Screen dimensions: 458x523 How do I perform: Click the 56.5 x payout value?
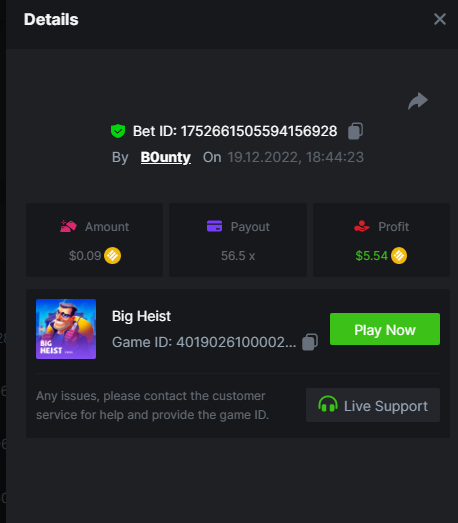238,256
